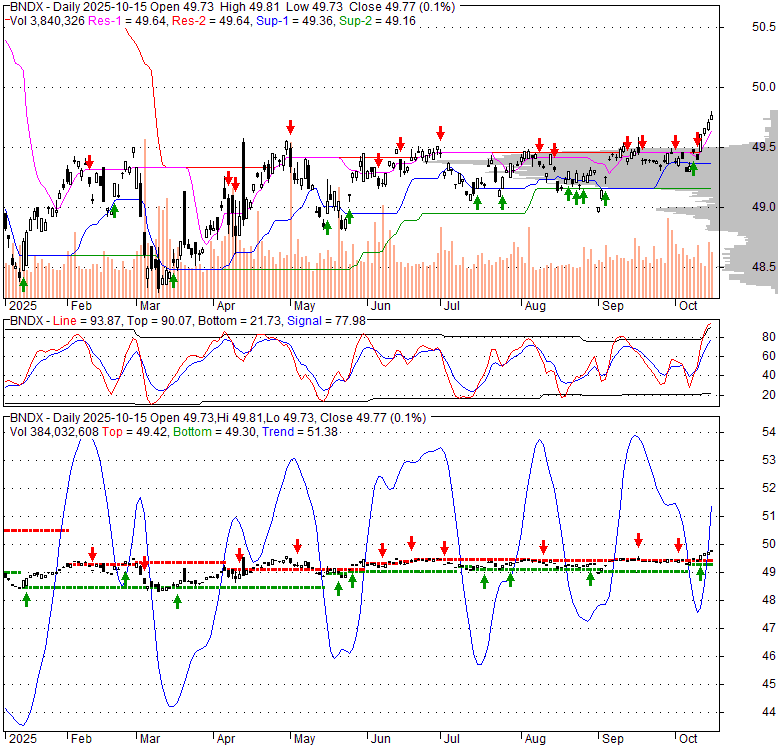Viewport: 780px width, 745px height.
Task: Select the Line = 93.87 oscillator legend
Action: pos(87,321)
